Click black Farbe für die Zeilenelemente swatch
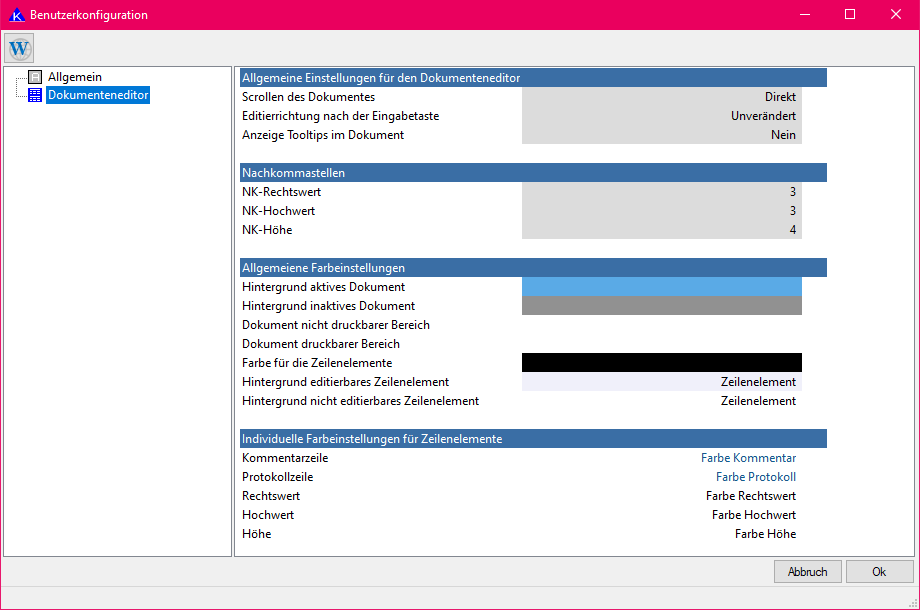The height and width of the screenshot is (610, 920). coord(661,363)
